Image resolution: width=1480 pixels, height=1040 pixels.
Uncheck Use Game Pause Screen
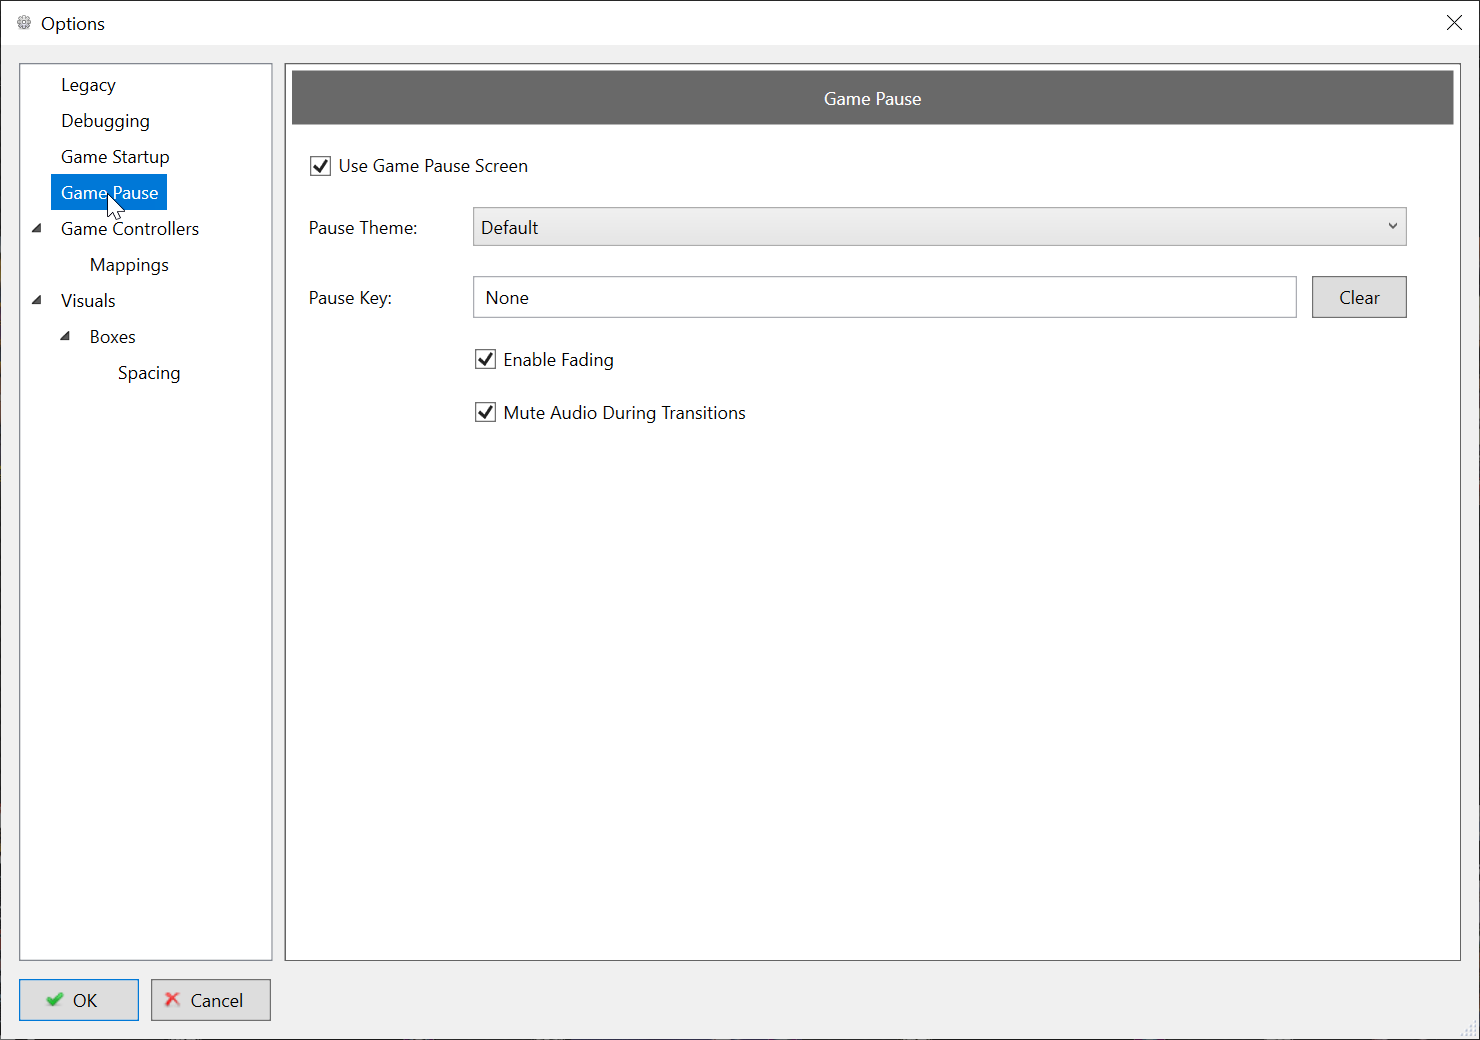coord(320,166)
